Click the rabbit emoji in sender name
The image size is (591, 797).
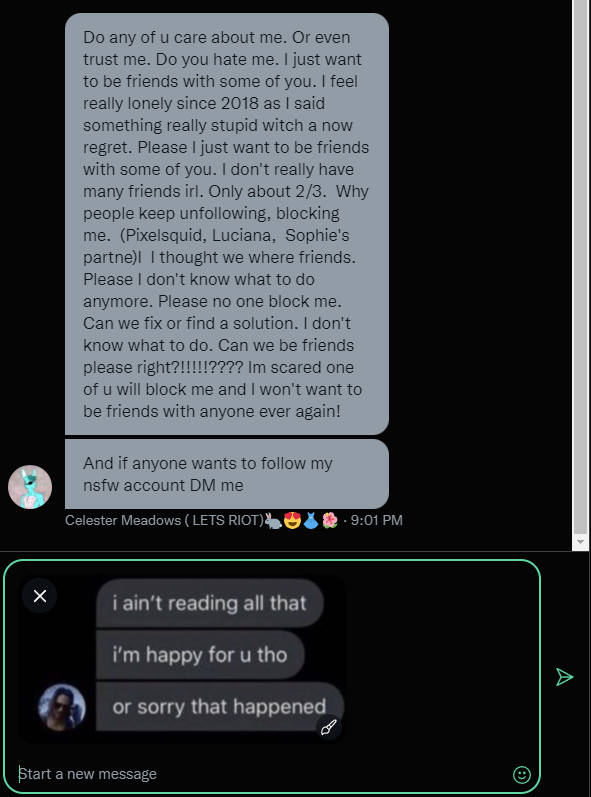click(273, 520)
